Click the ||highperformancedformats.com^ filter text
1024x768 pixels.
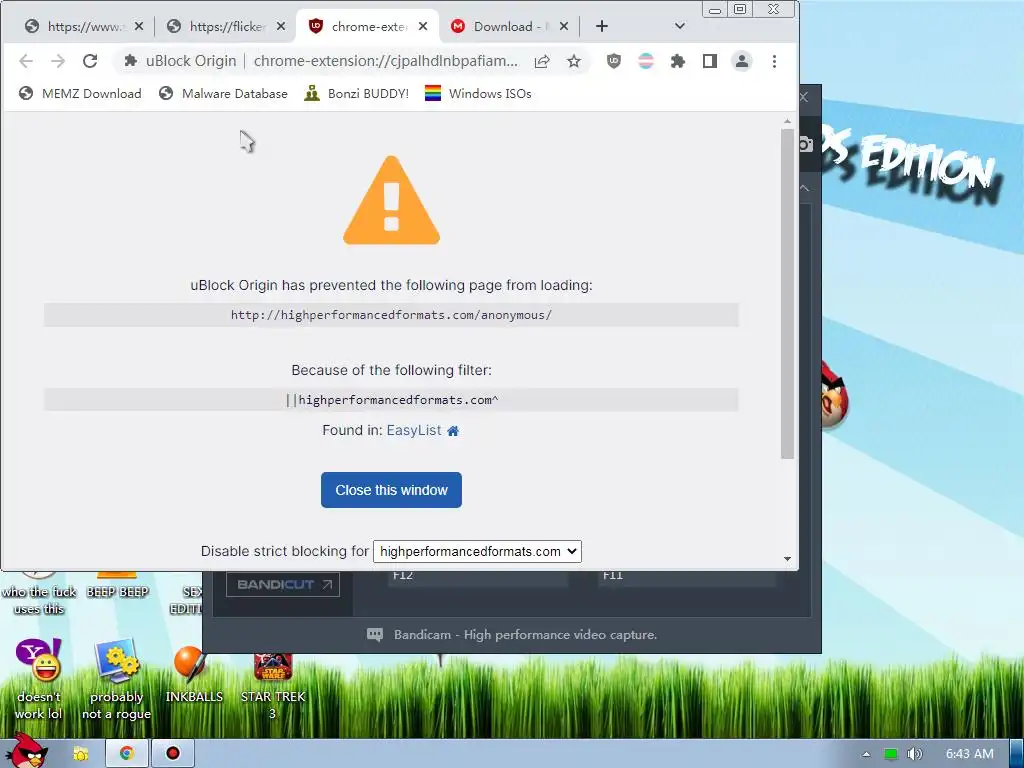[391, 400]
